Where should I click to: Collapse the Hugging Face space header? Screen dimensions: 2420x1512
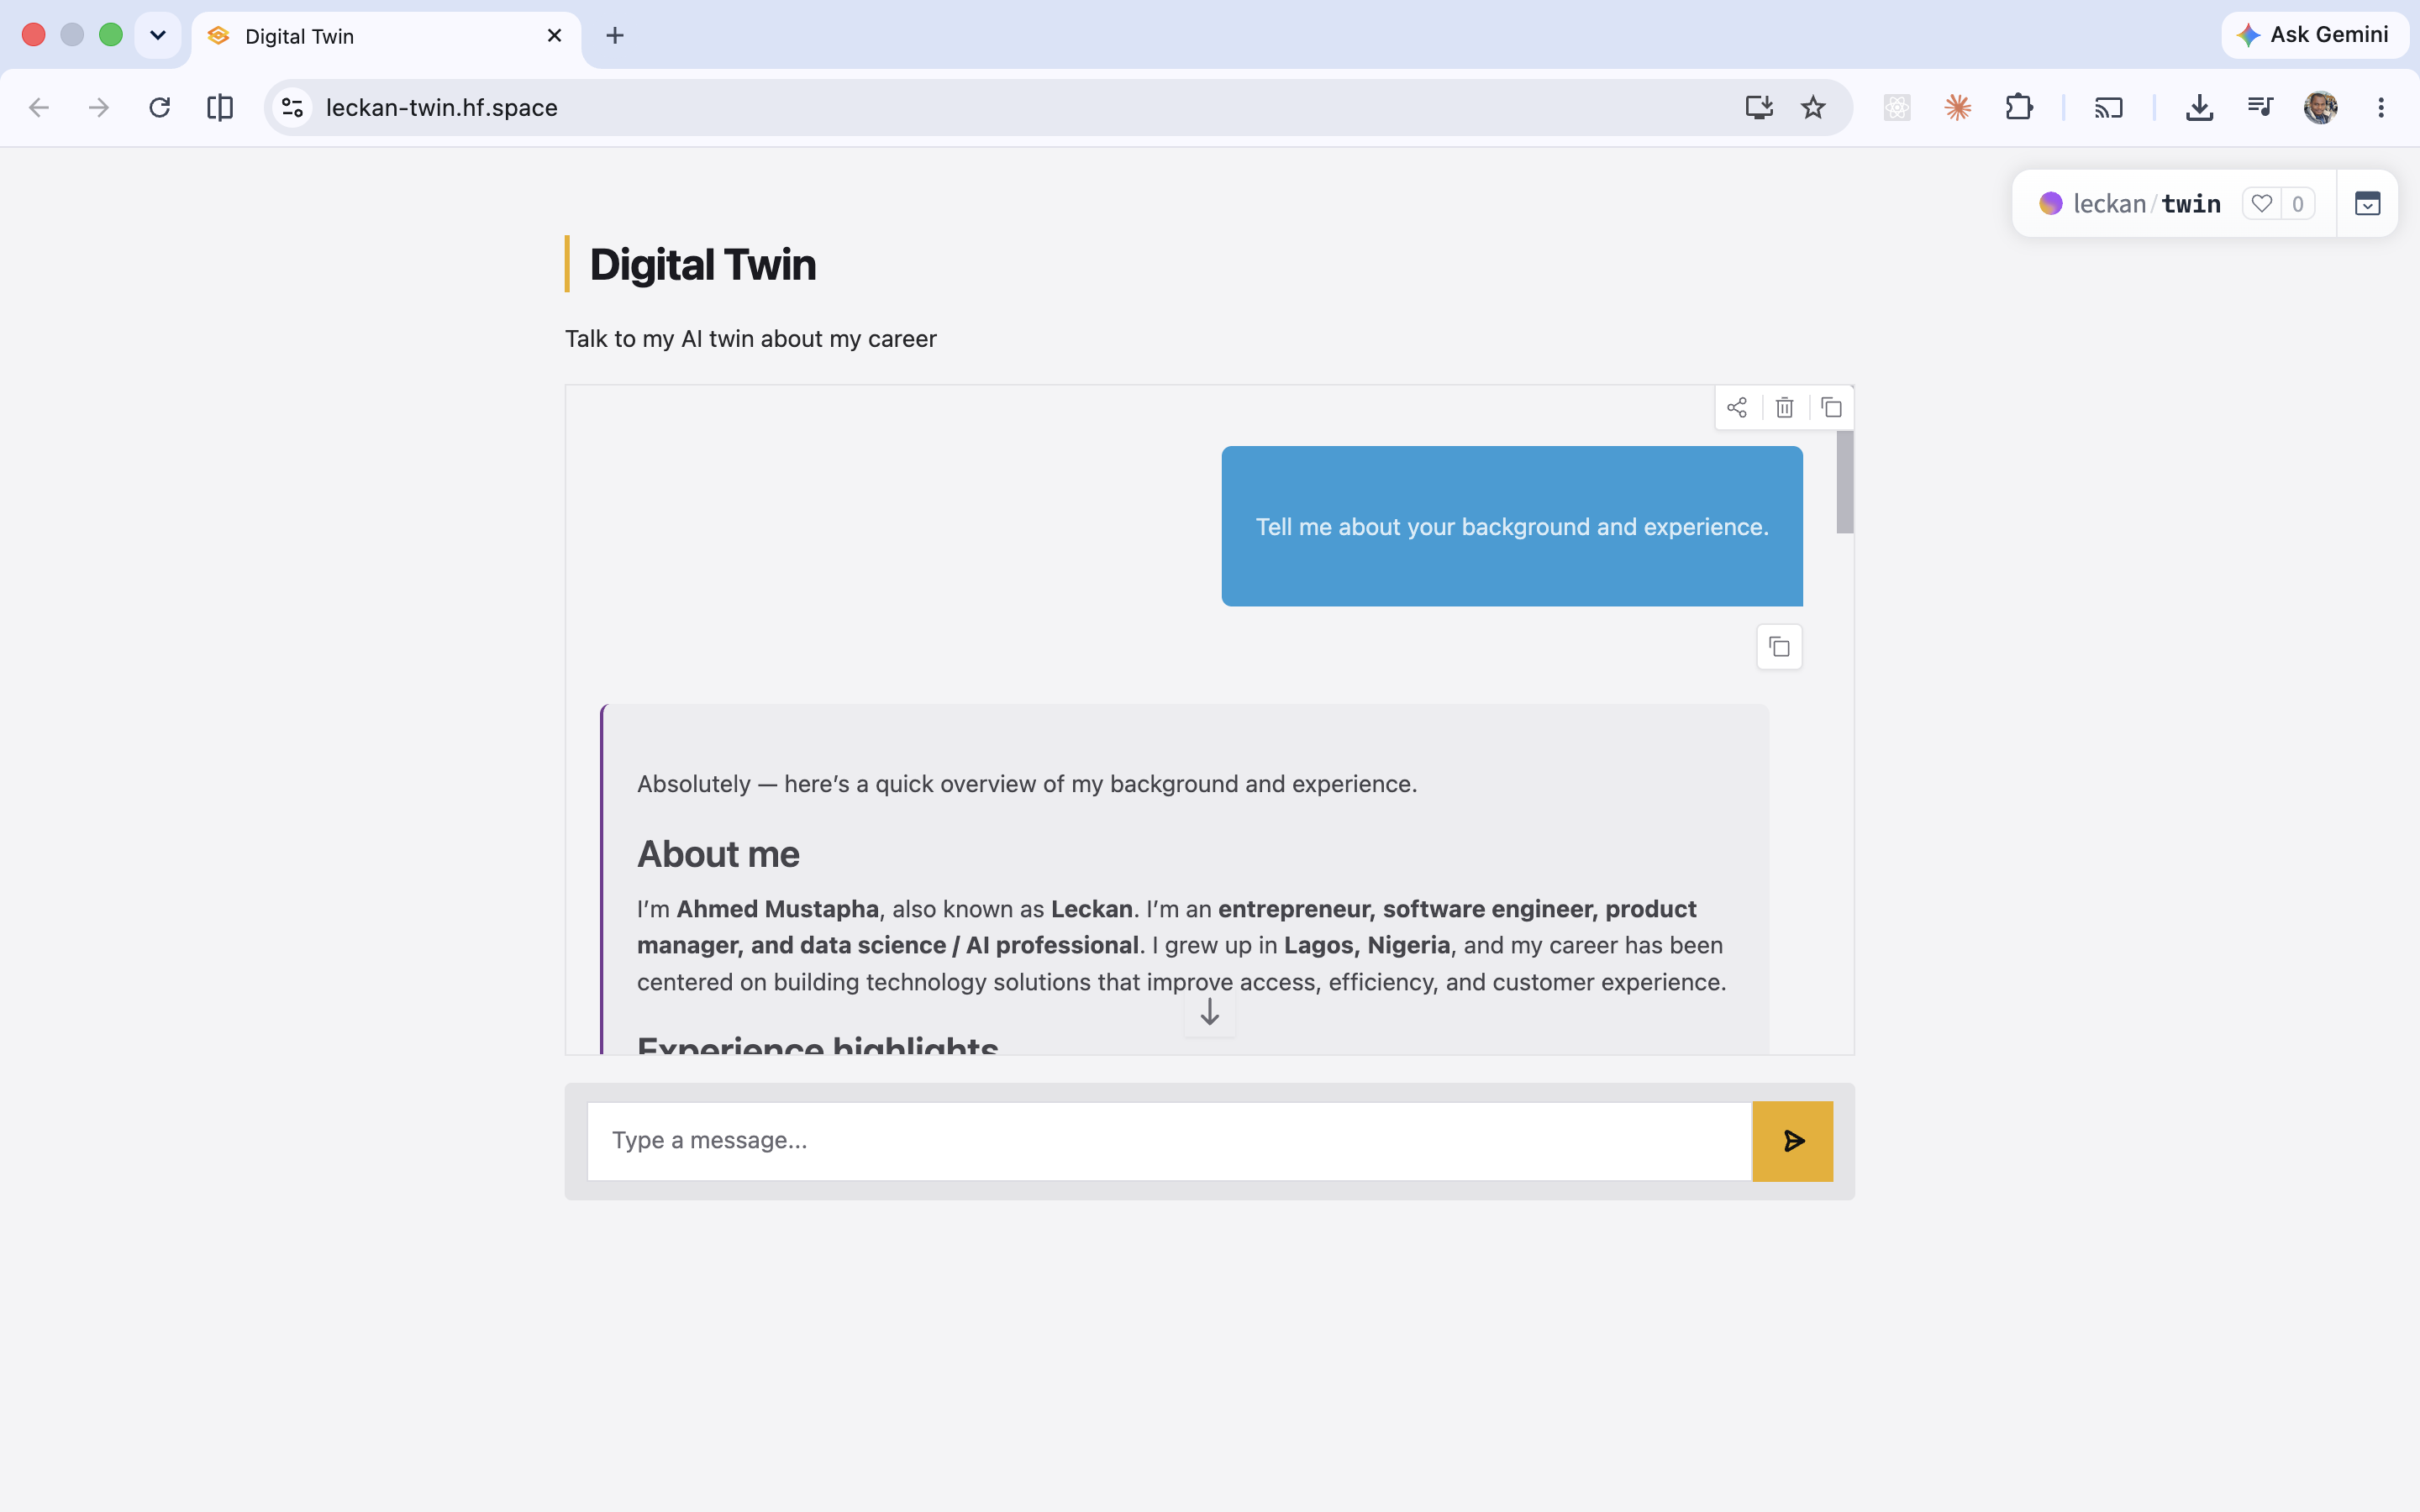point(2367,204)
